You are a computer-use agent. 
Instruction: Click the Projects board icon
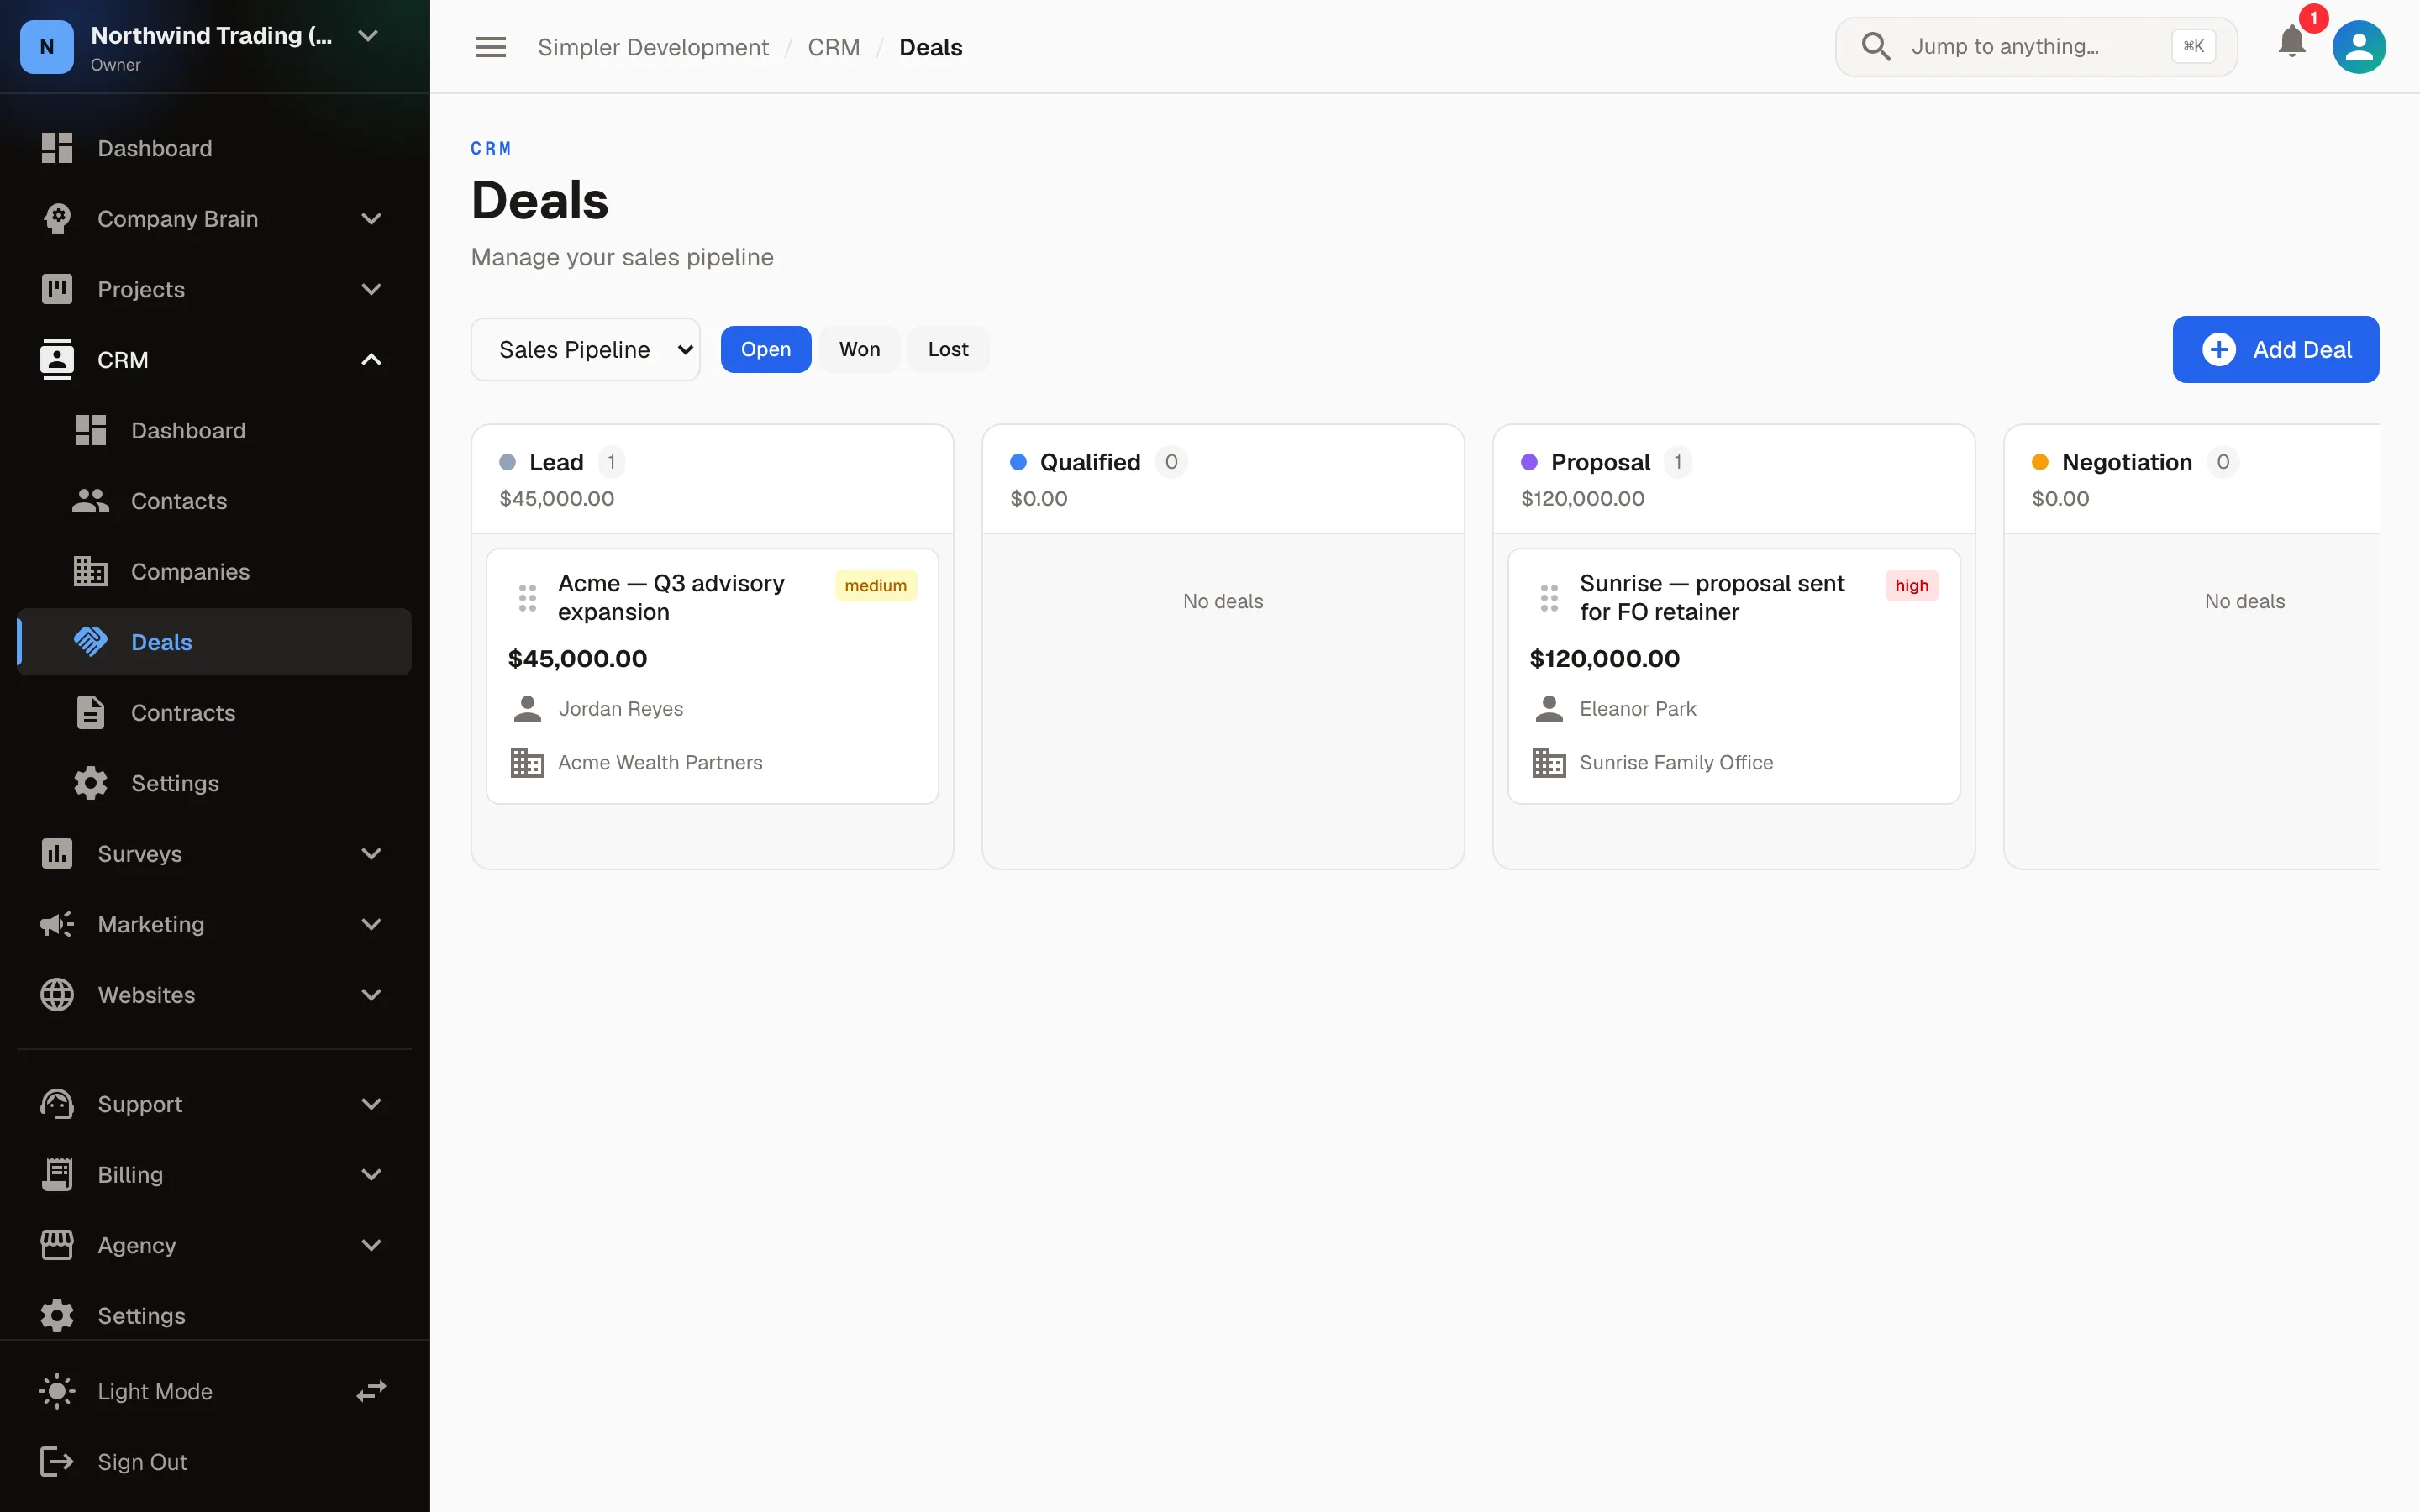(57, 289)
